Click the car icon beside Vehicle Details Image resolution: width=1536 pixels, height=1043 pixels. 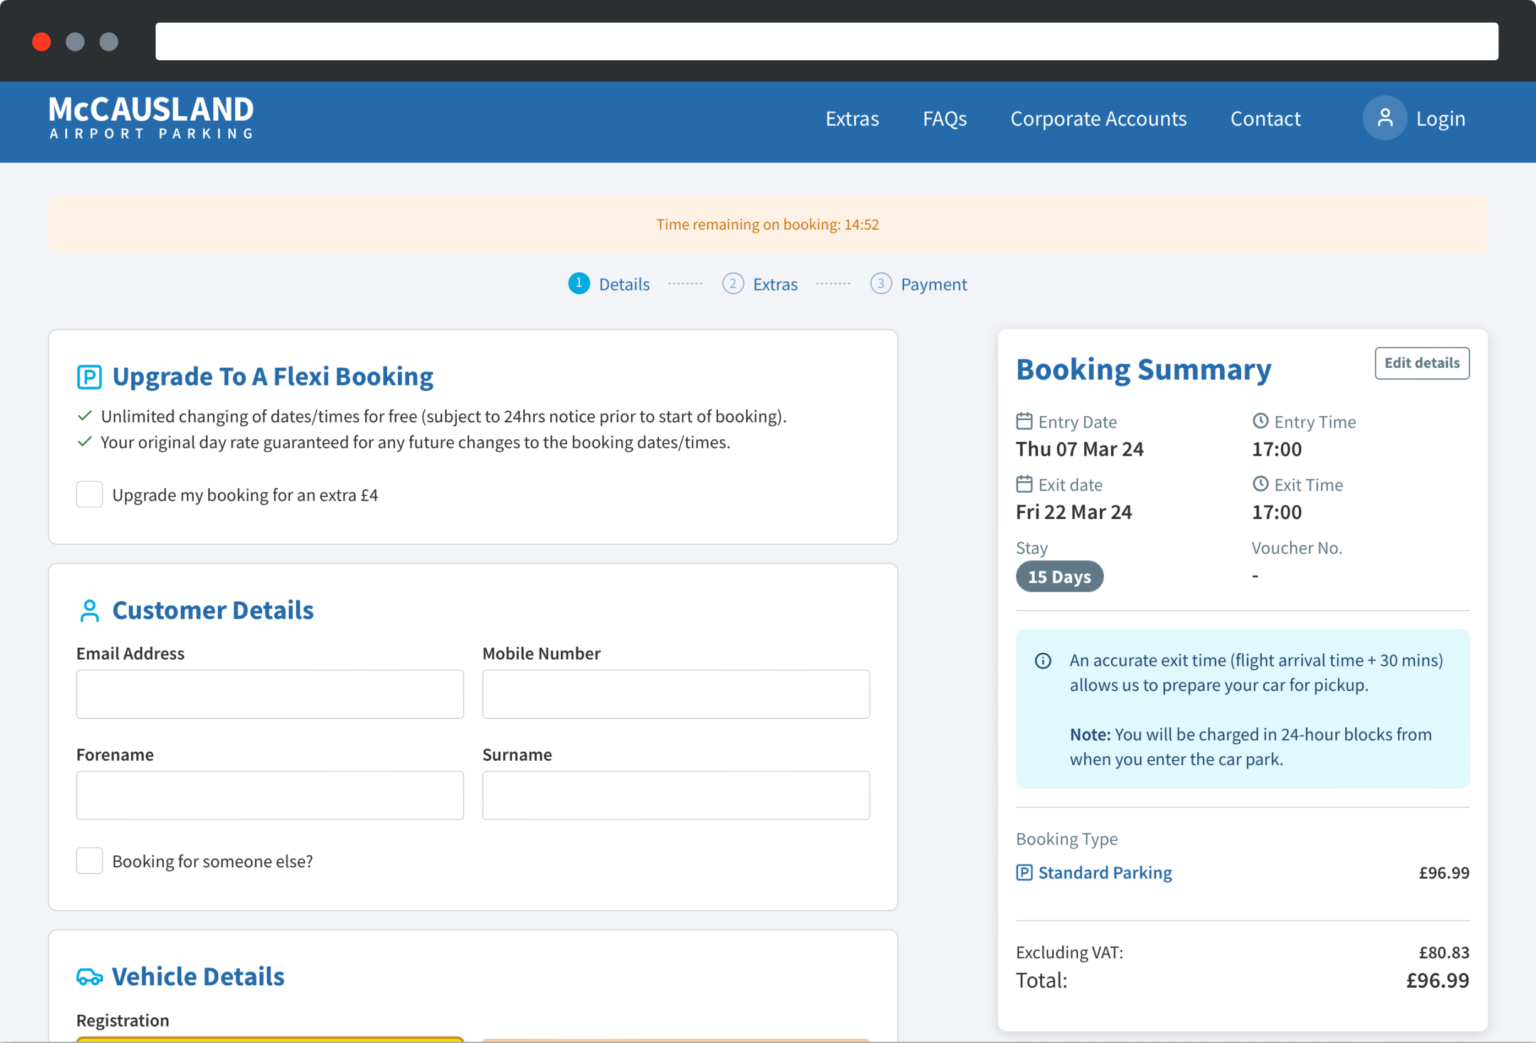pos(89,977)
